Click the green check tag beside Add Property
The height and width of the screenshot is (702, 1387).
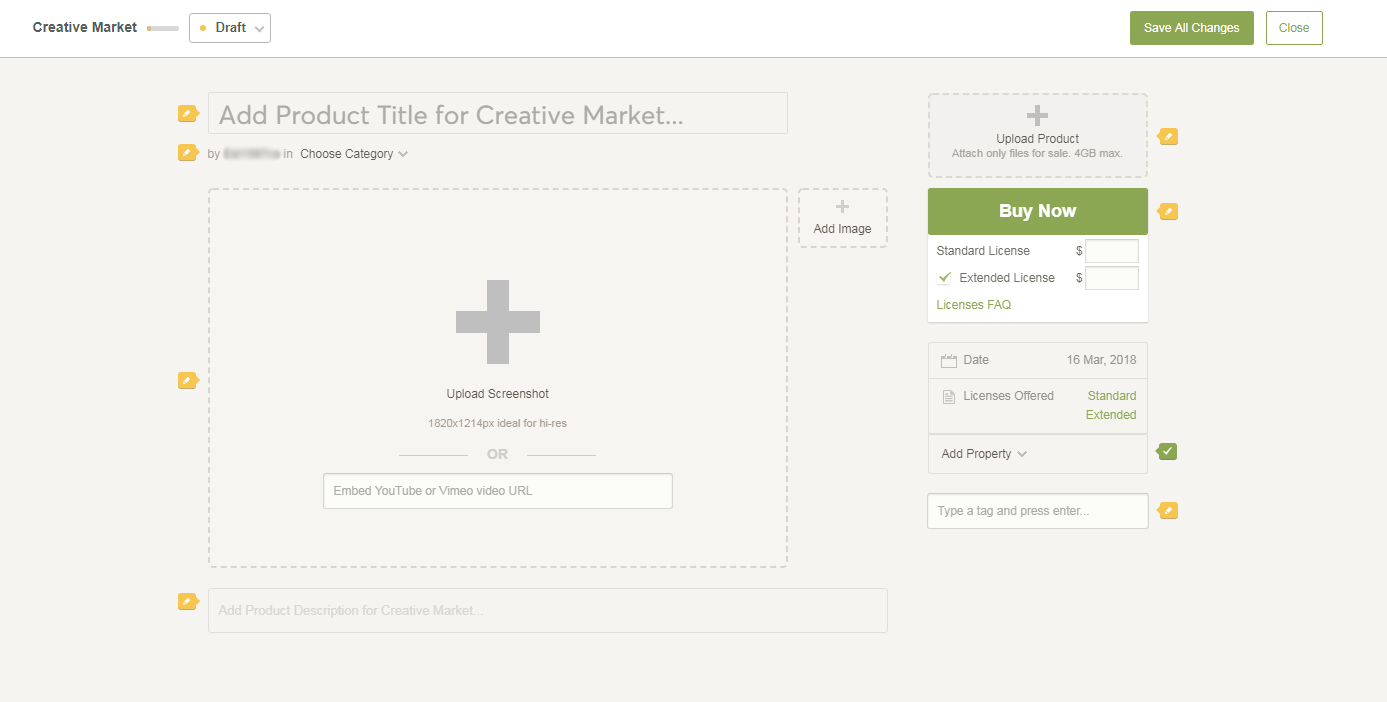(1168, 451)
